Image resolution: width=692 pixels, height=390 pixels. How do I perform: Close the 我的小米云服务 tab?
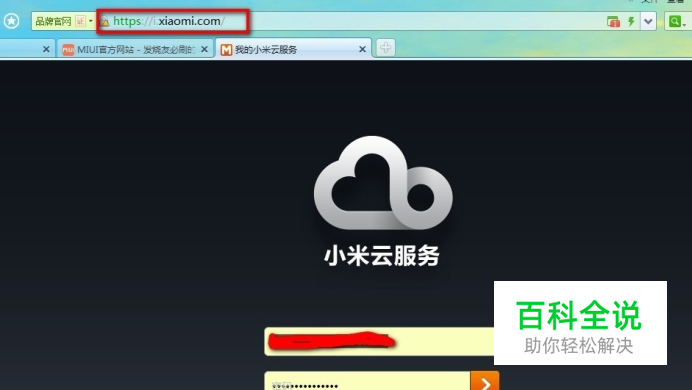click(x=362, y=49)
